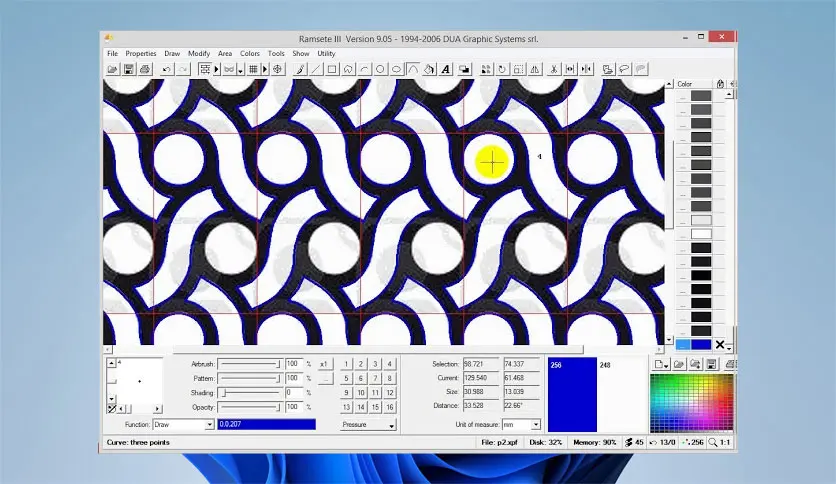This screenshot has height=484, width=836.
Task: Open the Modify menu
Action: [x=199, y=53]
